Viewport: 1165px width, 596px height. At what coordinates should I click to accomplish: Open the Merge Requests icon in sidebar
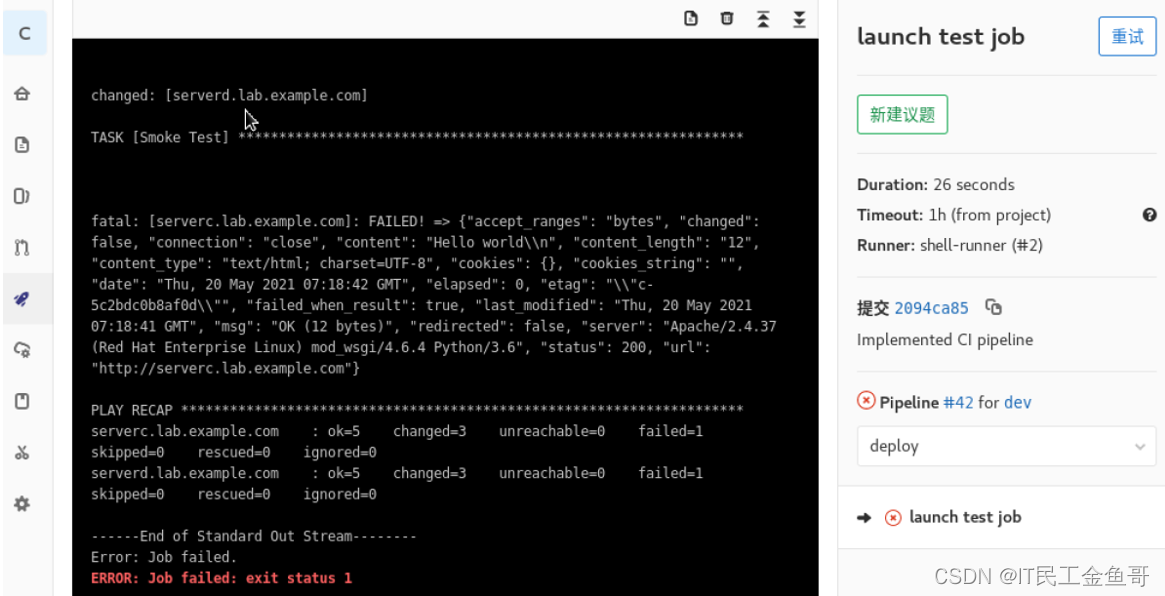(x=22, y=247)
